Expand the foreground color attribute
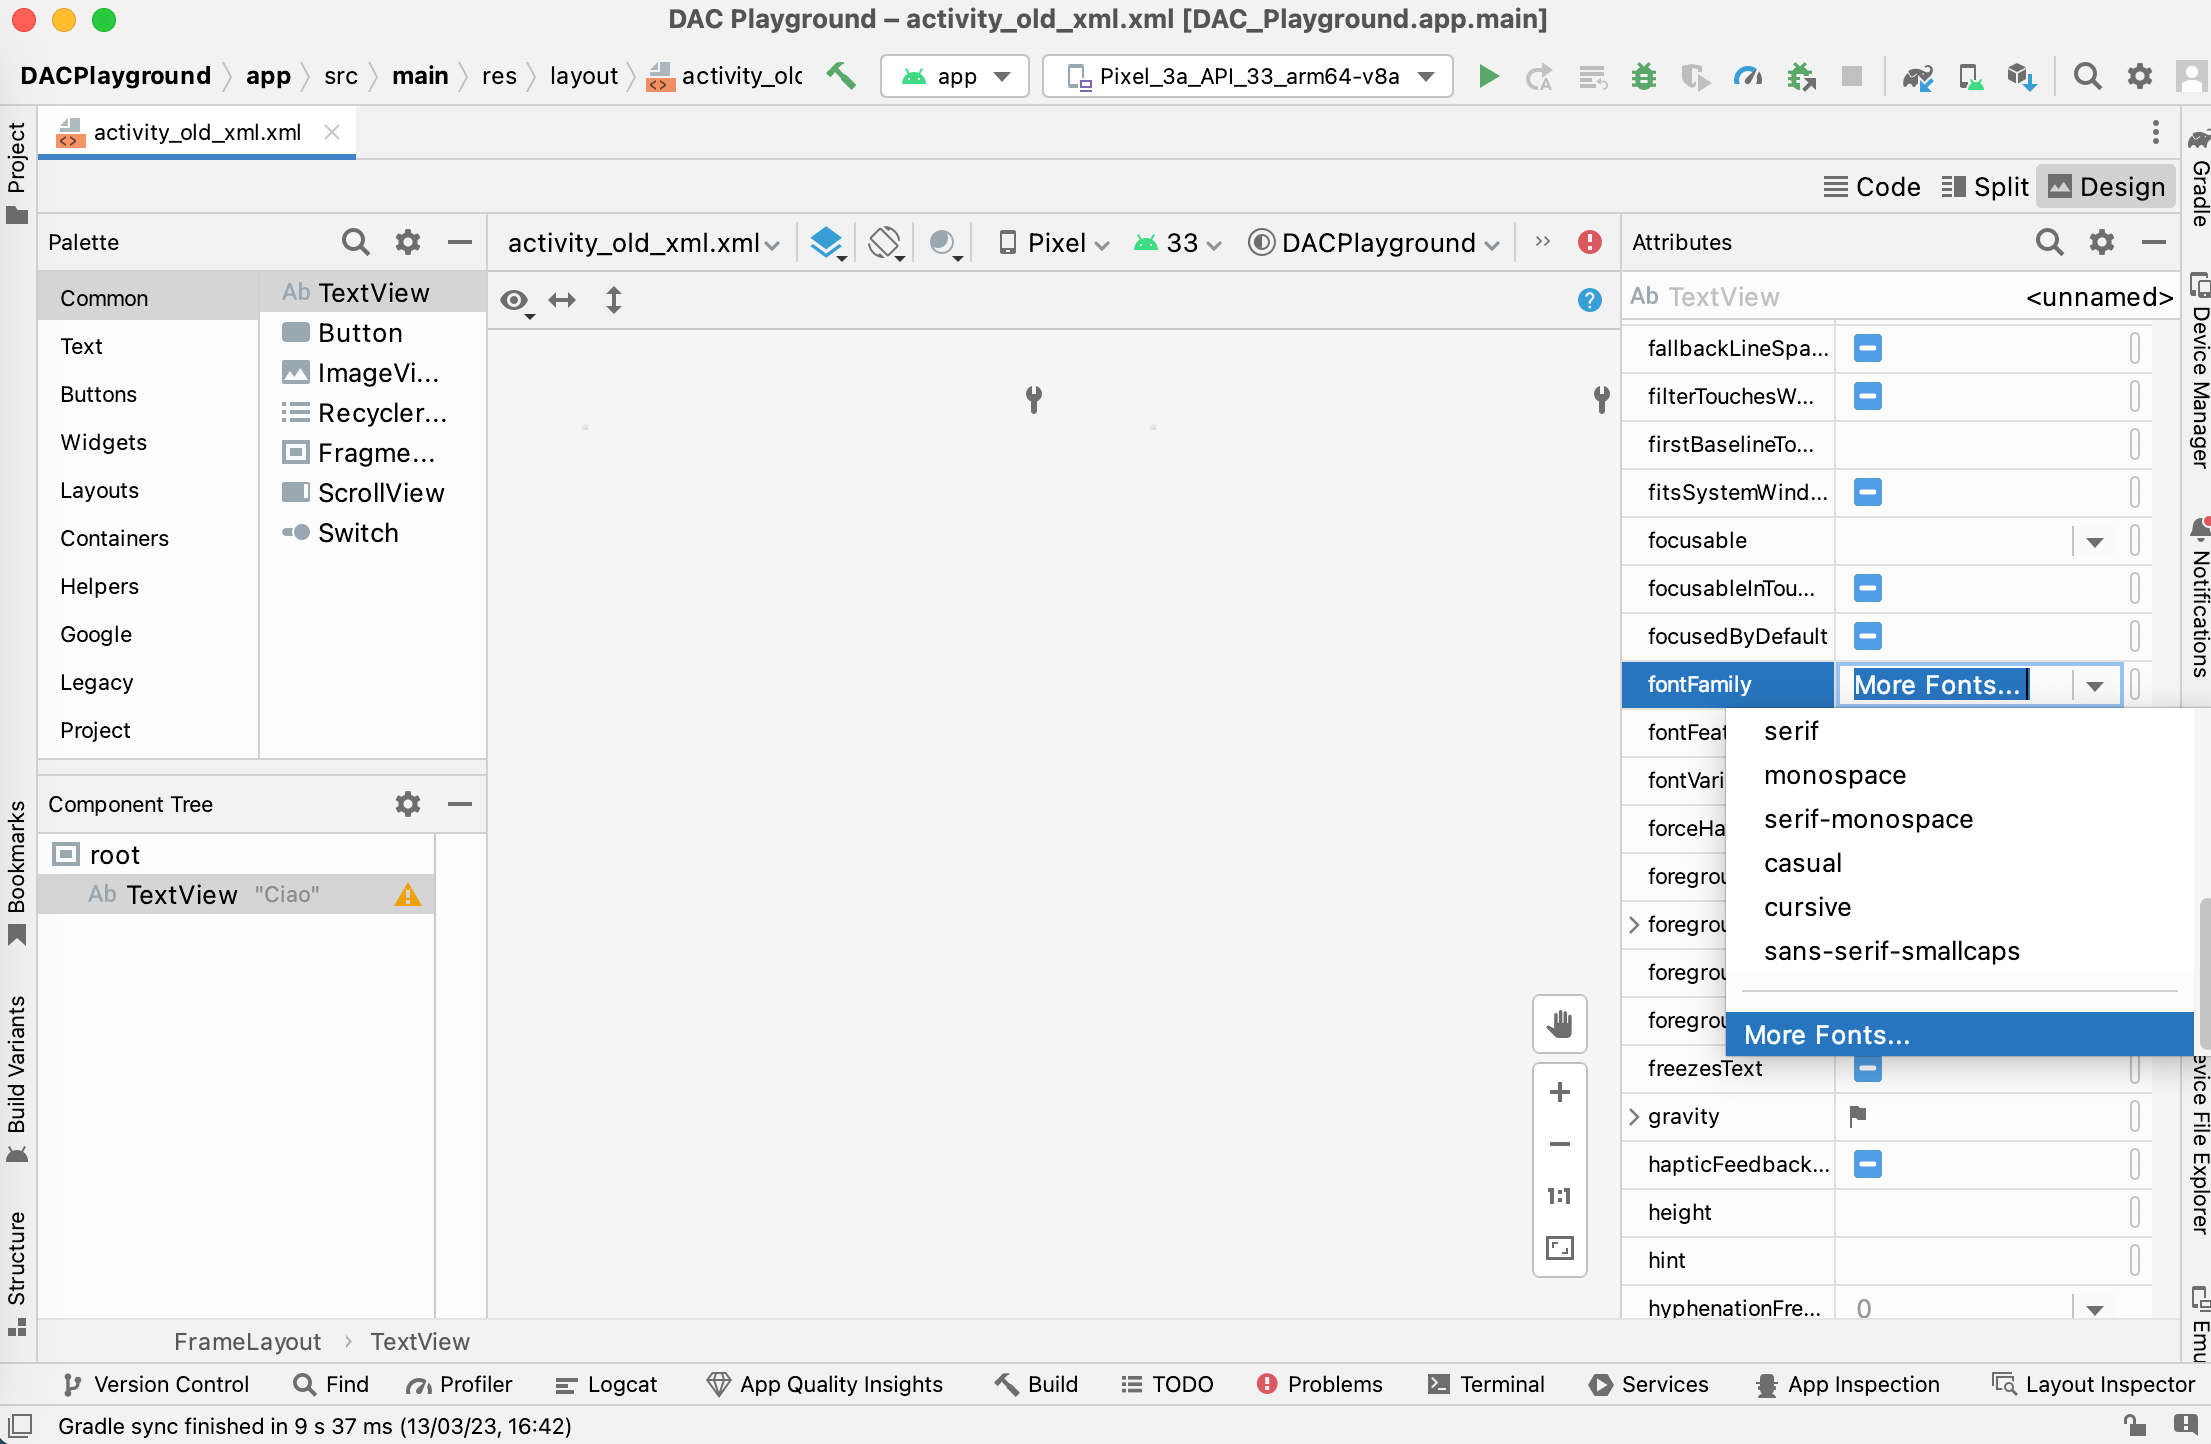2211x1444 pixels. pyautogui.click(x=1636, y=923)
